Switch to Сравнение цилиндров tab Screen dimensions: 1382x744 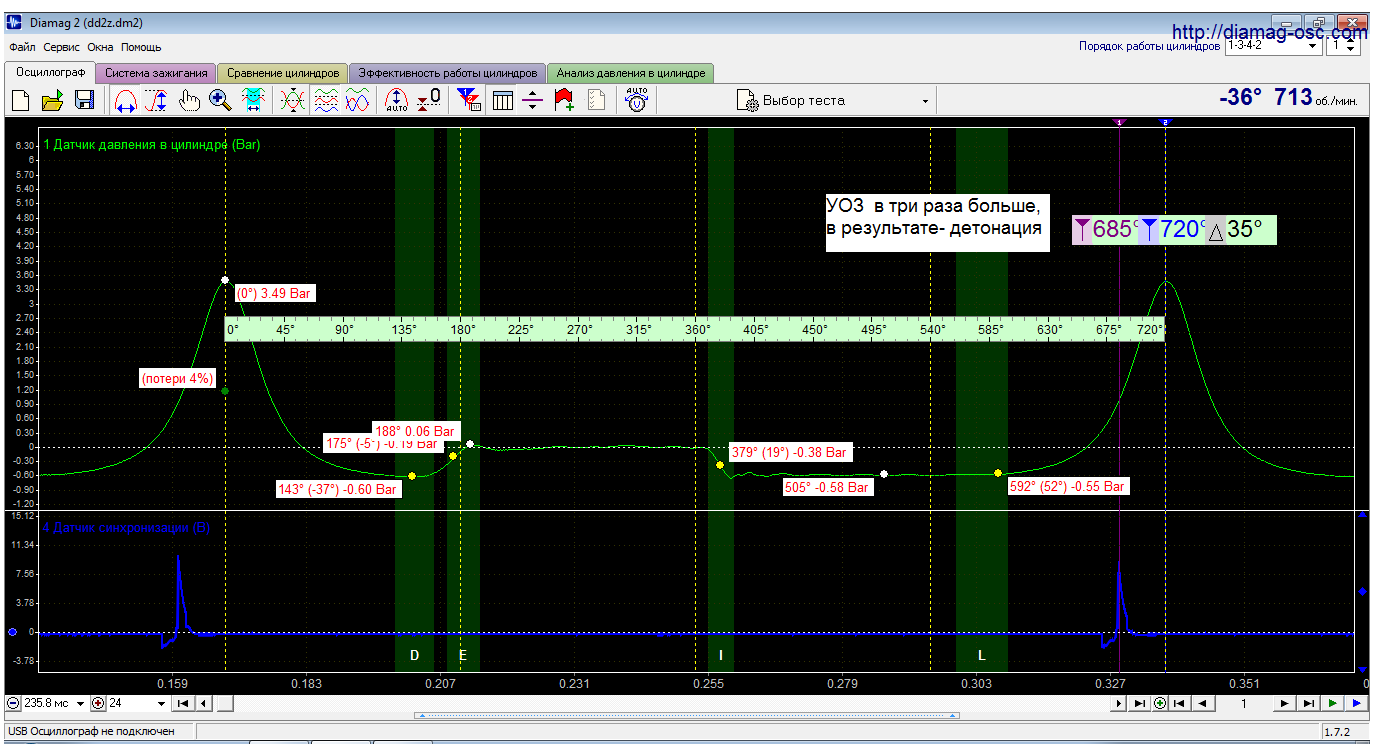283,73
